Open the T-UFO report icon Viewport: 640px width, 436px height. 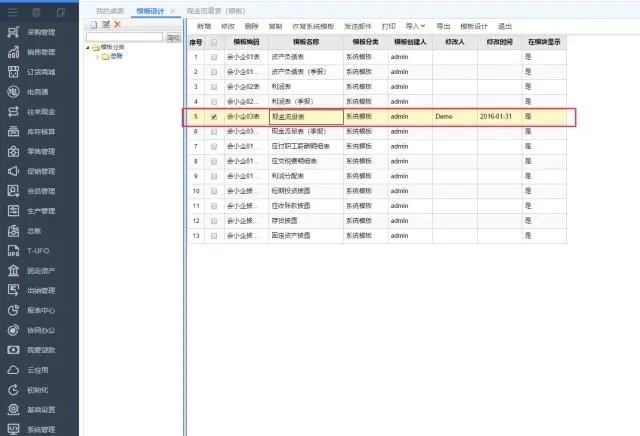13,251
